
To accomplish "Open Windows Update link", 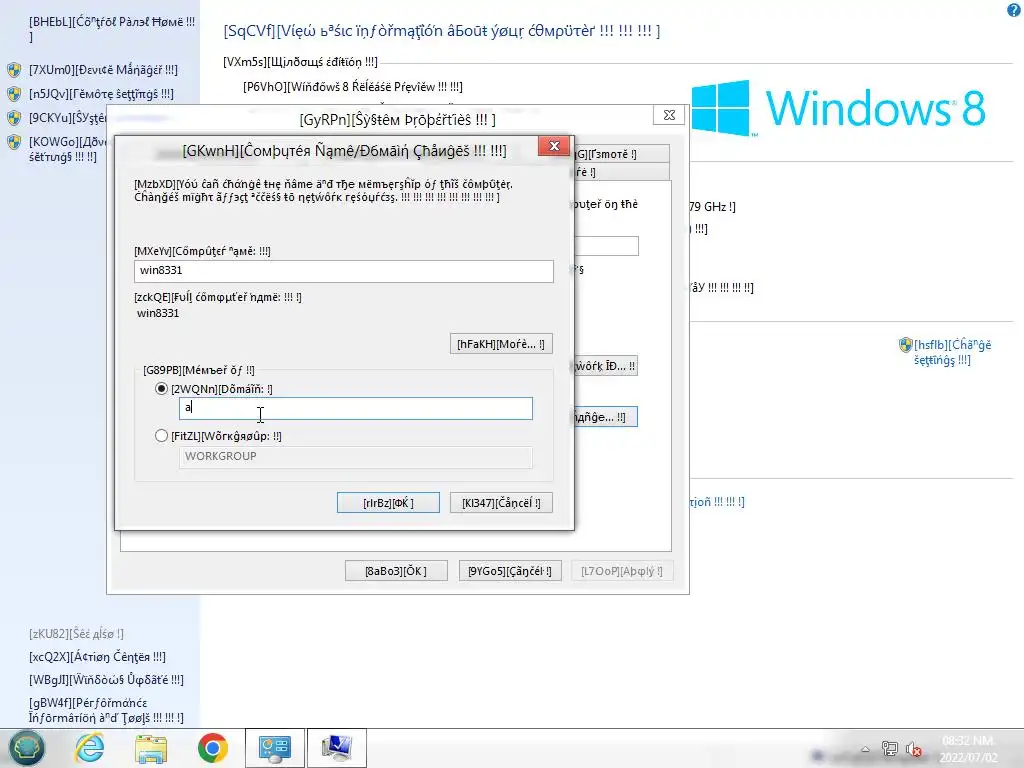I will (x=106, y=680).
